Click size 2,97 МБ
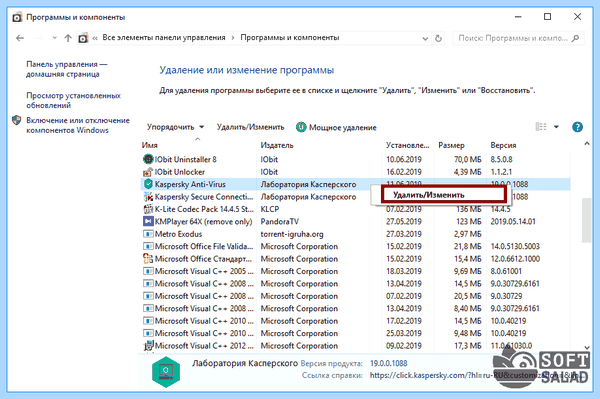The width and height of the screenshot is (600, 399). click(x=468, y=234)
